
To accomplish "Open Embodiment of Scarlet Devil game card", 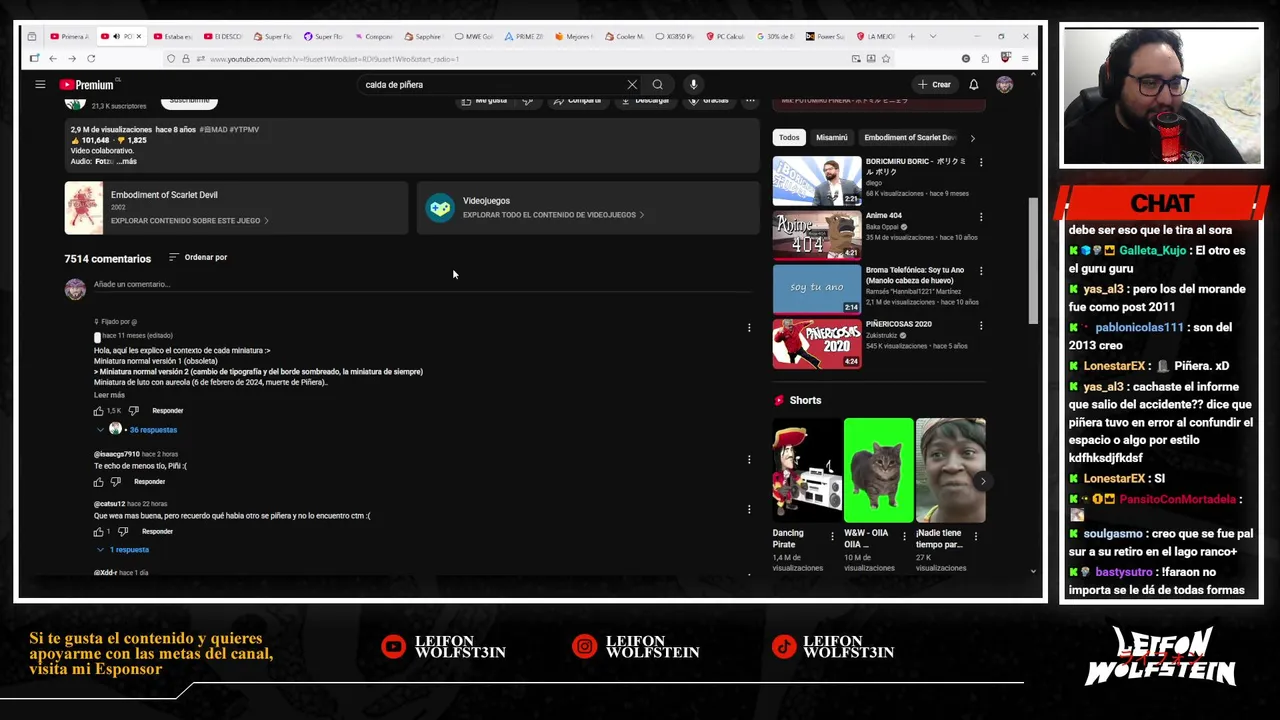I will (236, 207).
